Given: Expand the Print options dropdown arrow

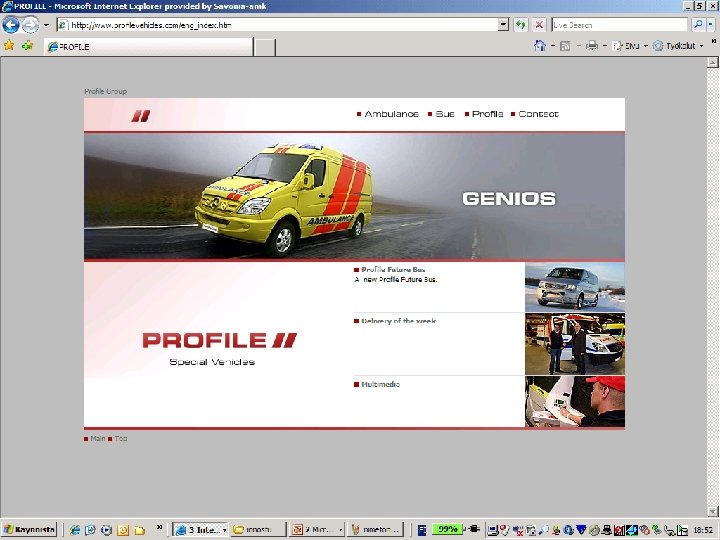Looking at the screenshot, I should coord(604,46).
